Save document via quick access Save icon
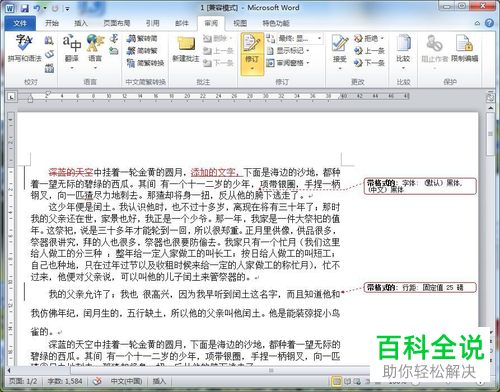Viewport: 500px width, 392px height. point(25,8)
